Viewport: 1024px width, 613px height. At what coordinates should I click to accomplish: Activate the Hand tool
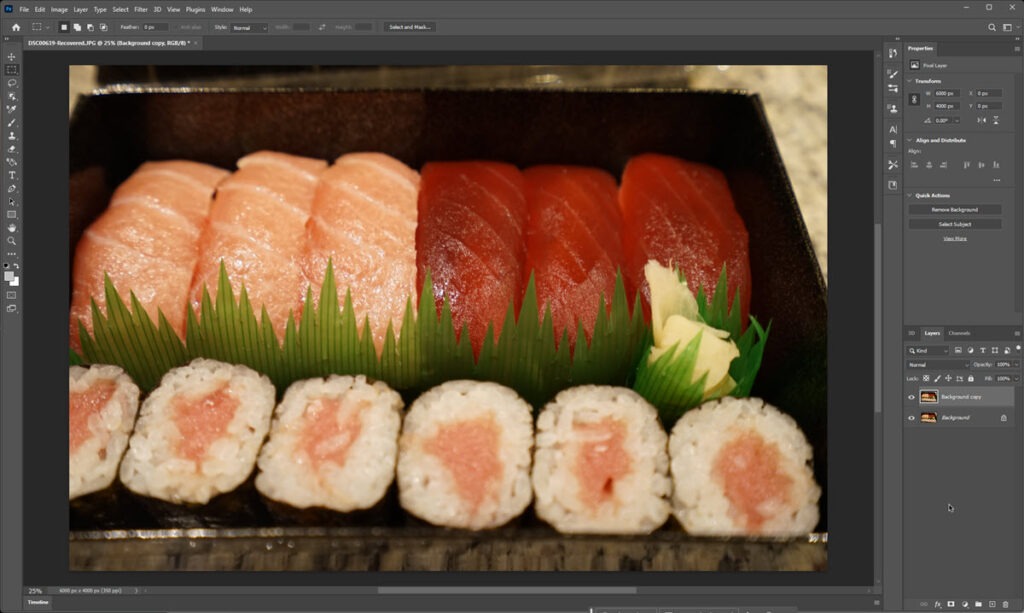[x=12, y=227]
